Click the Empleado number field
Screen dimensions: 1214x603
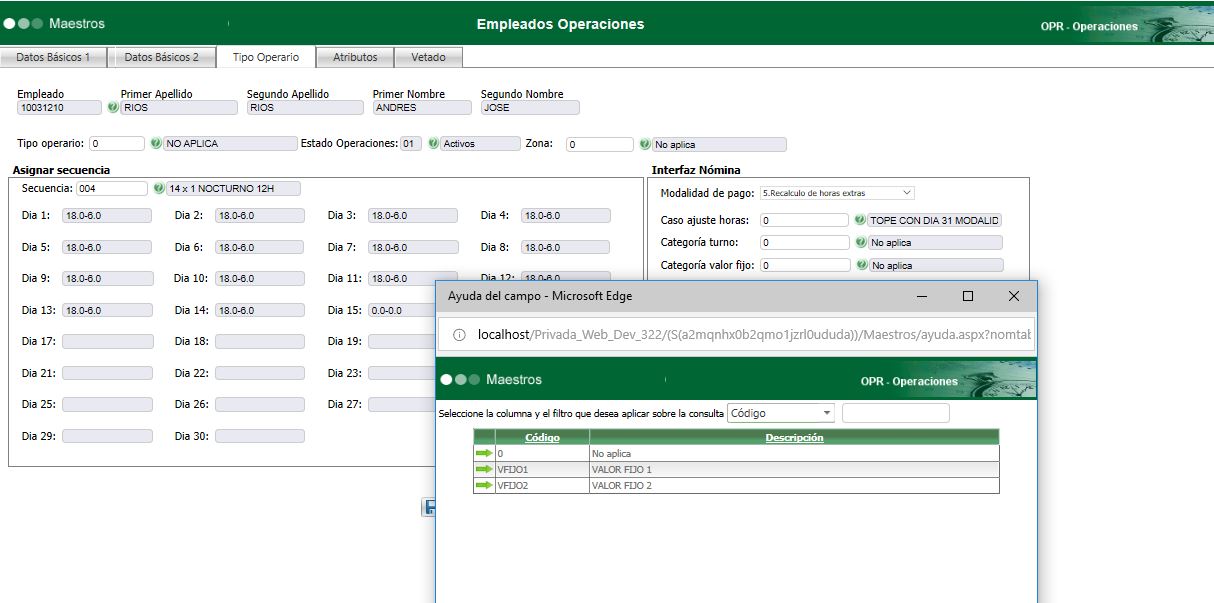(60, 107)
